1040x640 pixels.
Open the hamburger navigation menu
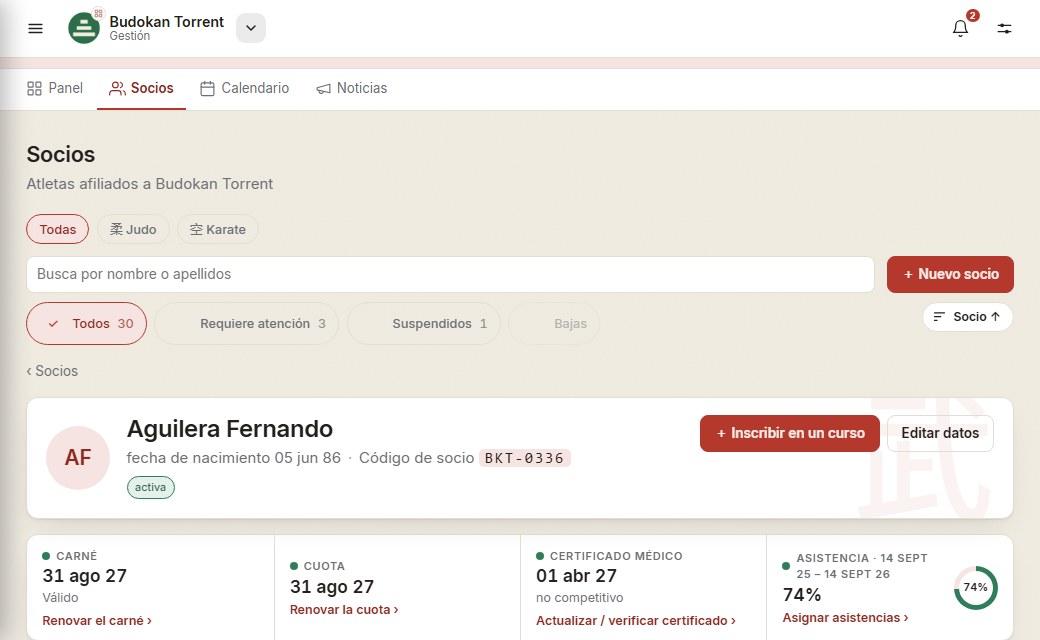35,29
